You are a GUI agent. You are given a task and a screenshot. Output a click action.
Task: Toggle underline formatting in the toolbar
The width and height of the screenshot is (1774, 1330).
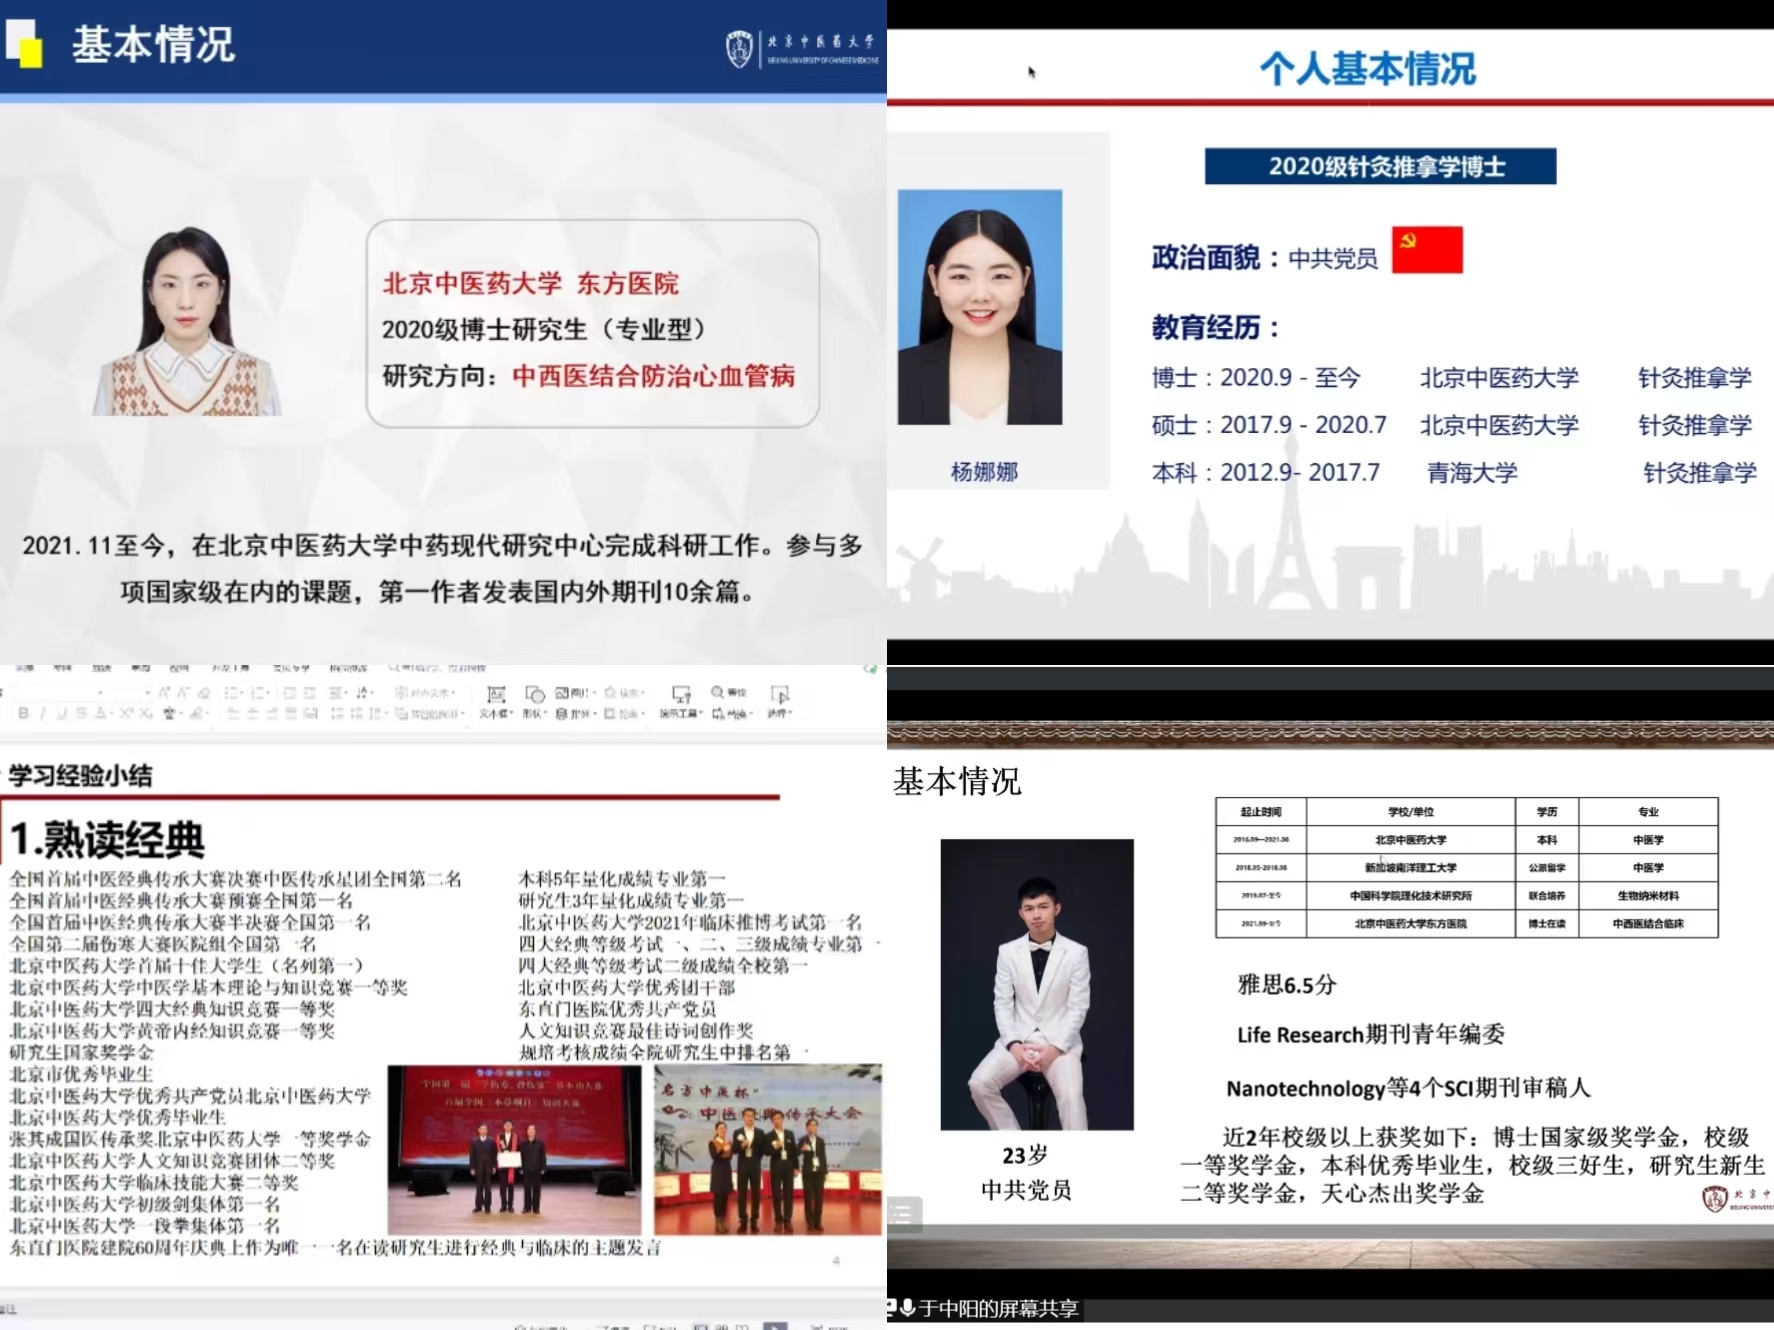[62, 713]
